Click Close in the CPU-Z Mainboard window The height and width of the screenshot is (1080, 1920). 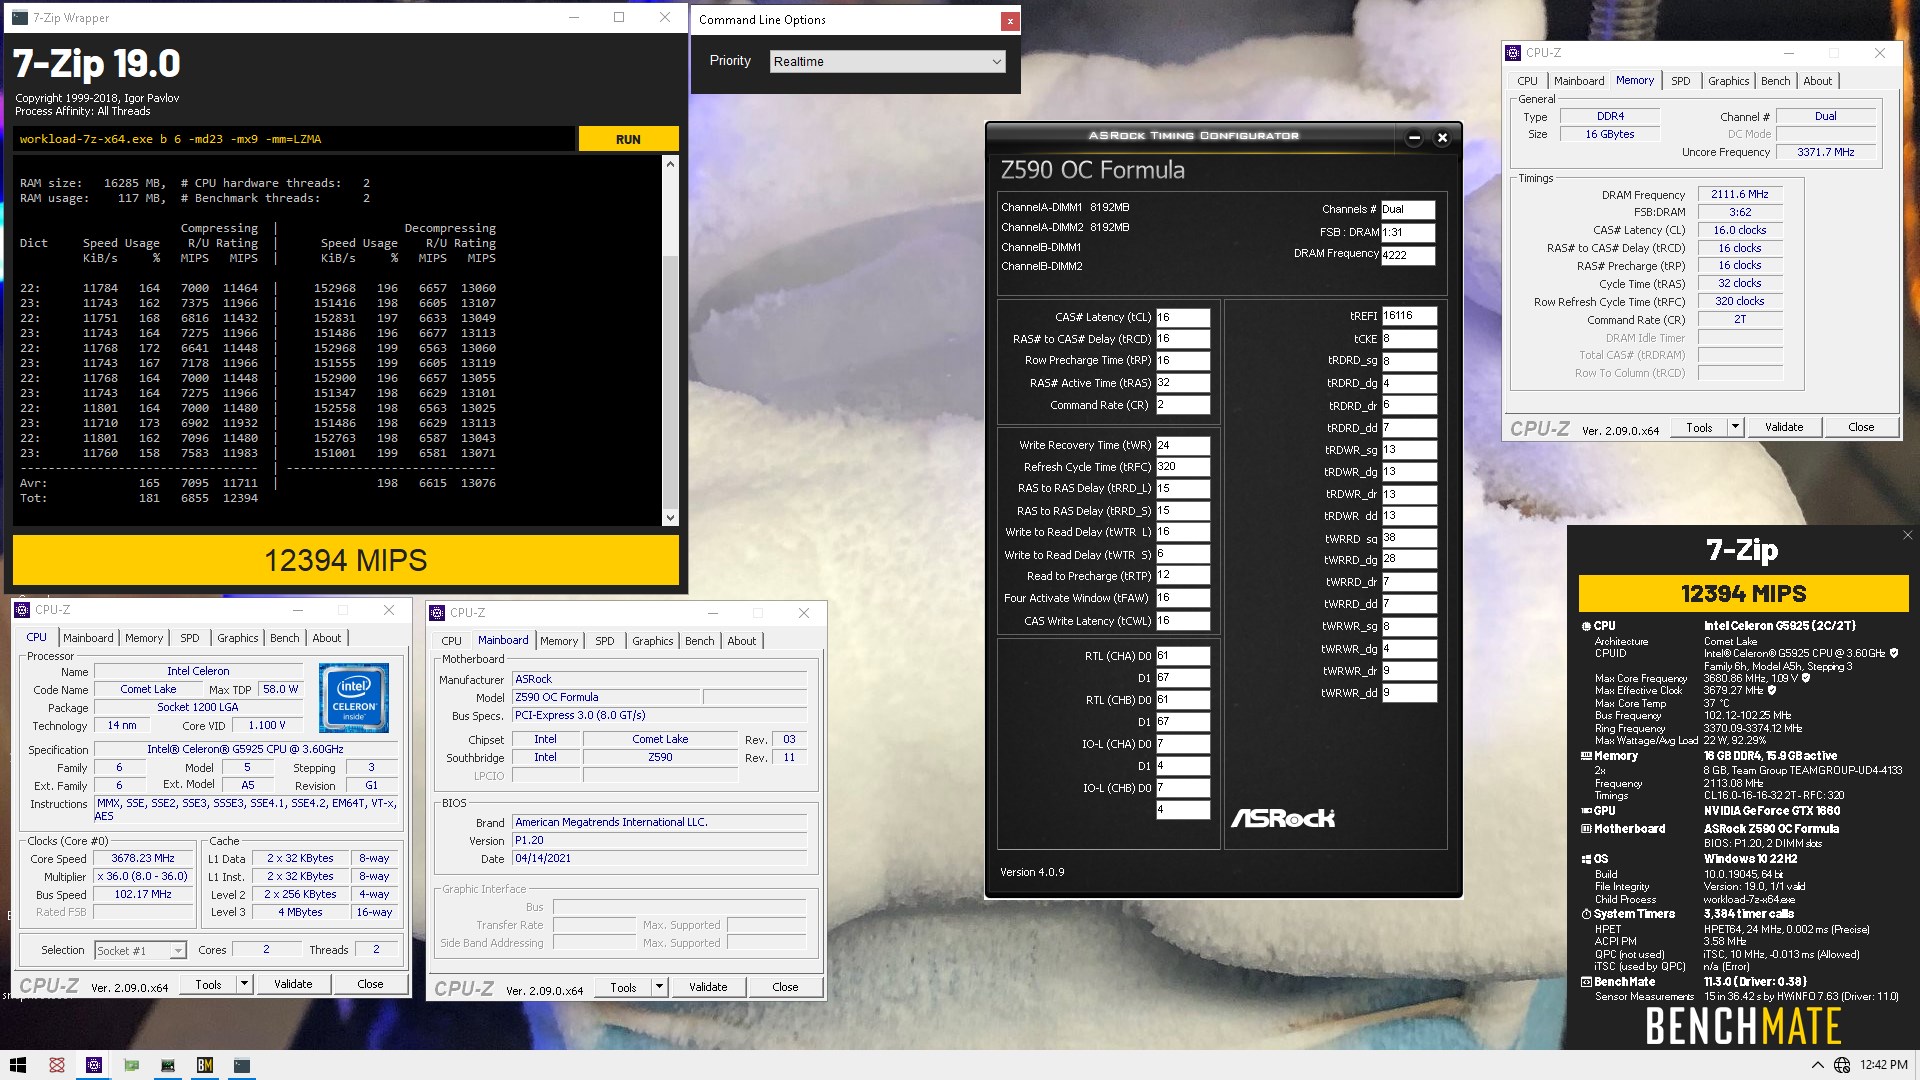pos(785,987)
